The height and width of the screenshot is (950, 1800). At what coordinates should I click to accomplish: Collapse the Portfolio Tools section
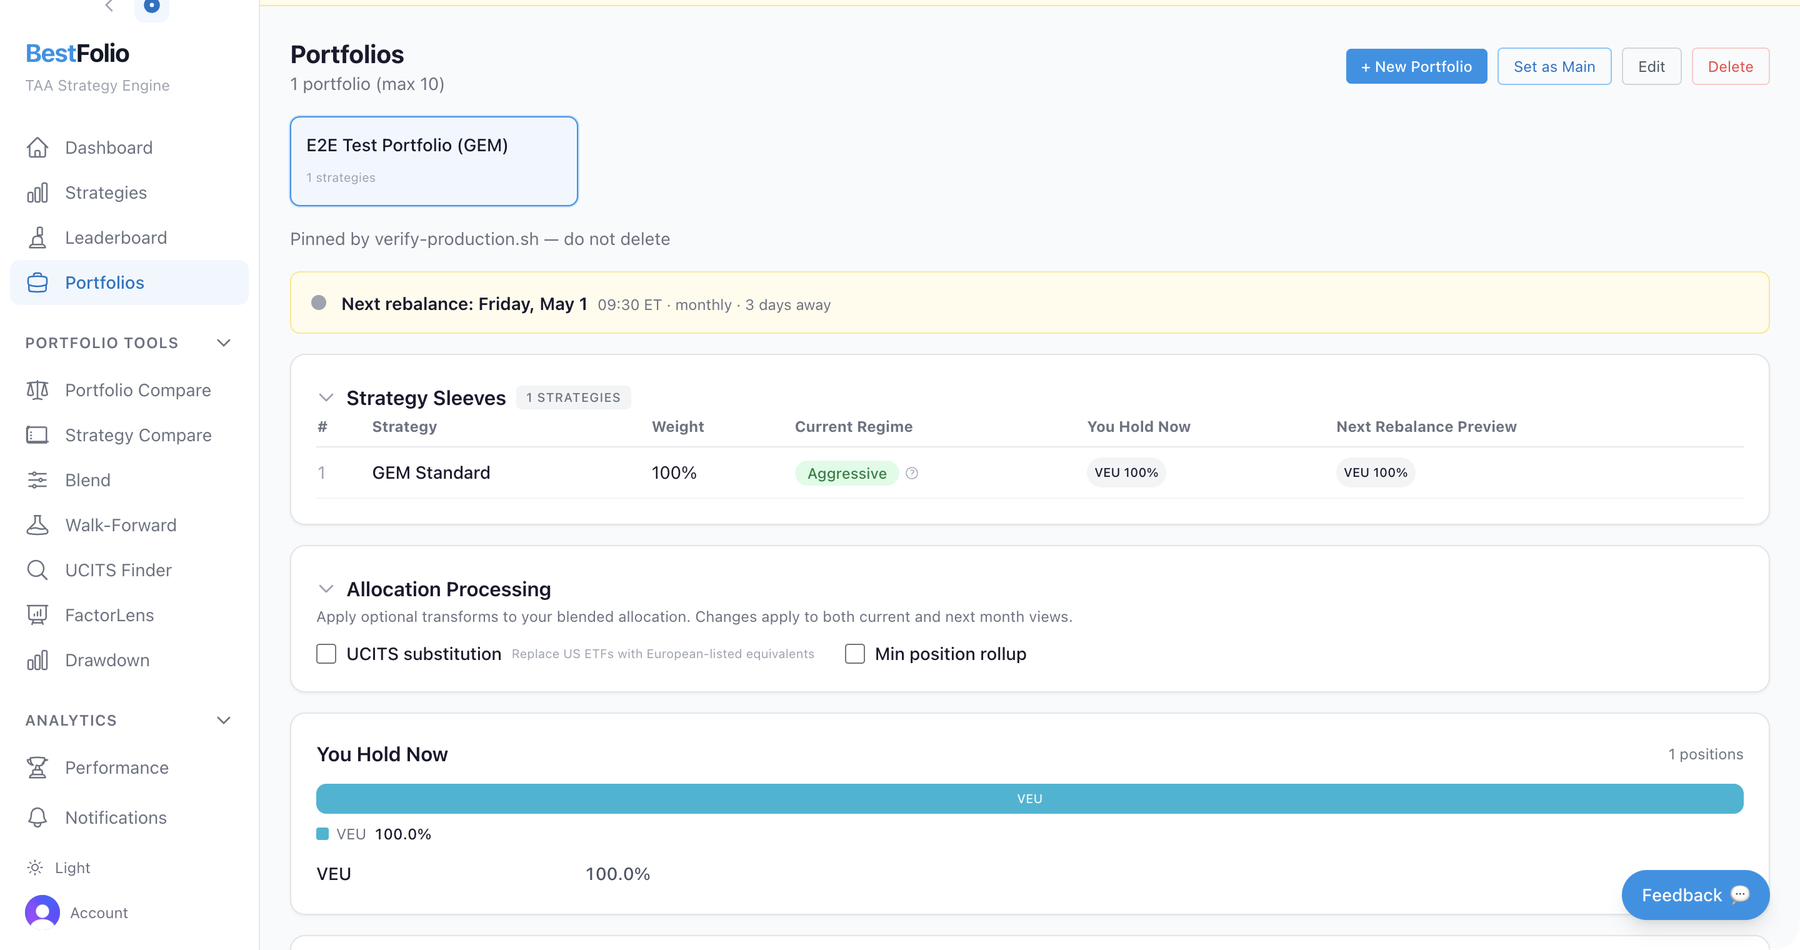tap(224, 343)
